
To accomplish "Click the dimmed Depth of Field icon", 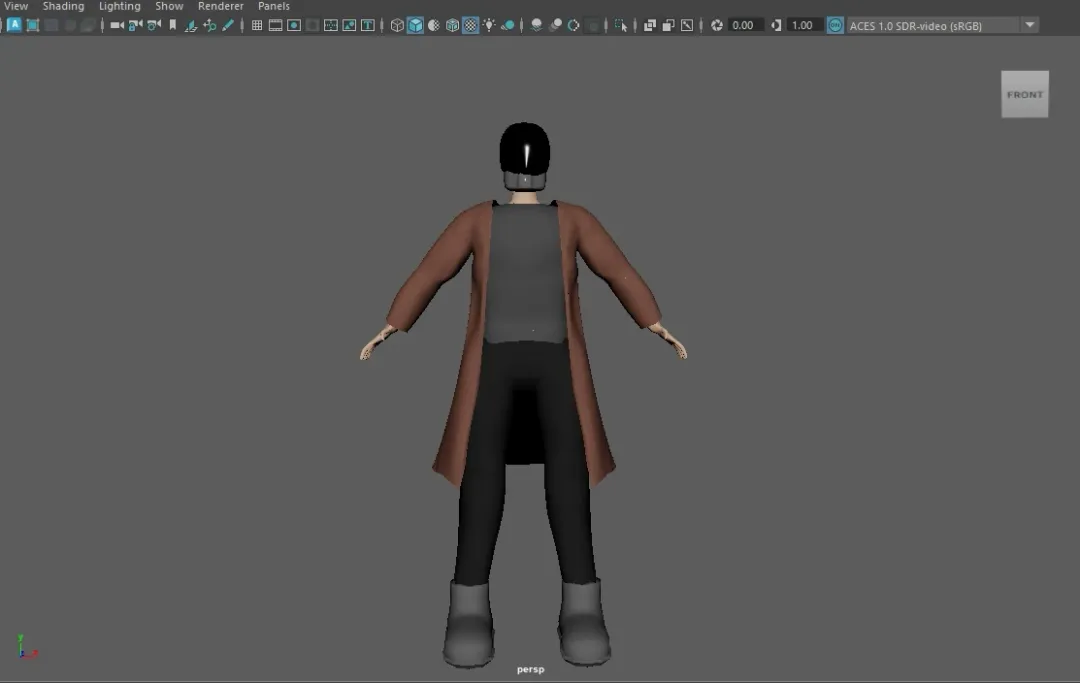I will (x=592, y=25).
